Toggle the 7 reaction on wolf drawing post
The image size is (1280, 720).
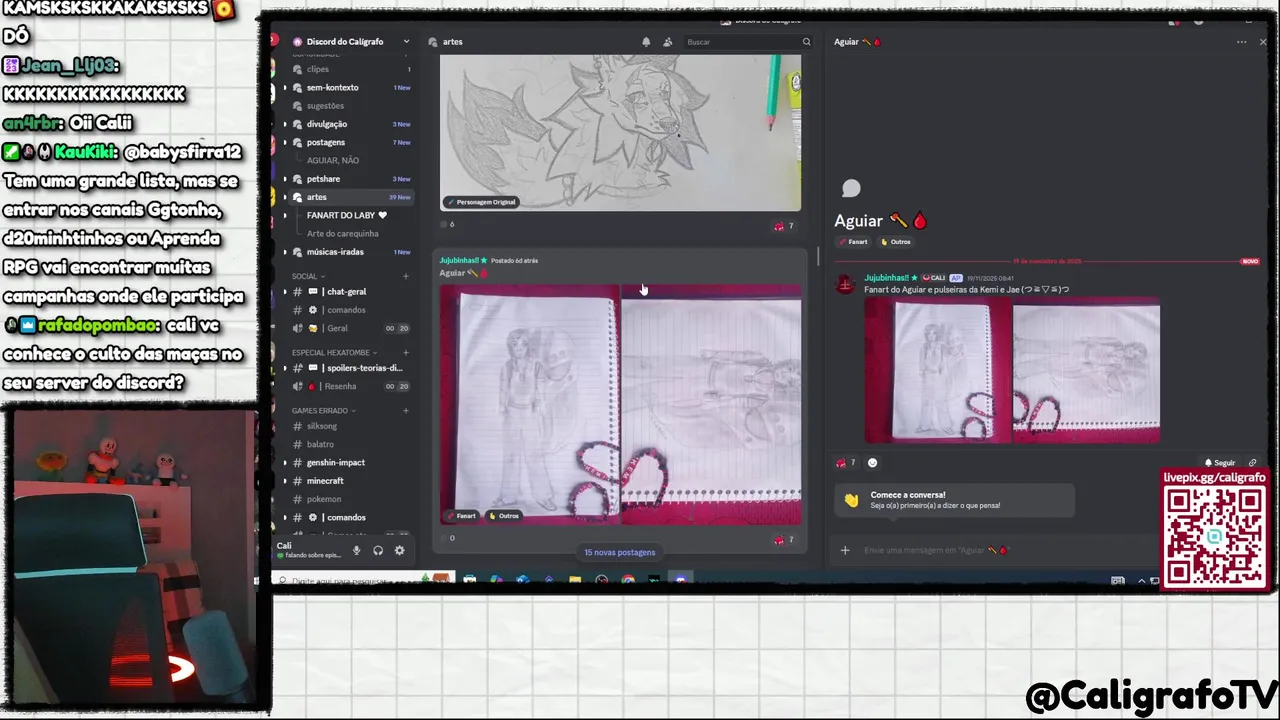(784, 226)
